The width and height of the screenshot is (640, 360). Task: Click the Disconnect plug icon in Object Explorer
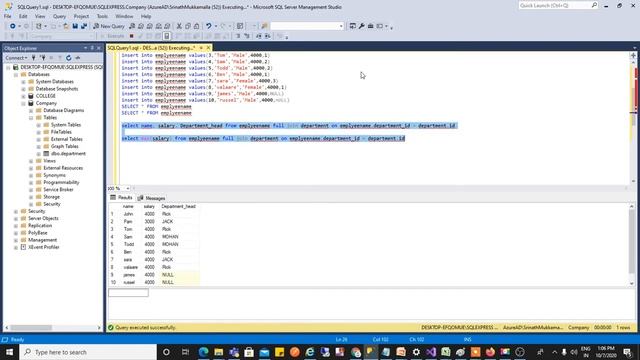[x=42, y=58]
